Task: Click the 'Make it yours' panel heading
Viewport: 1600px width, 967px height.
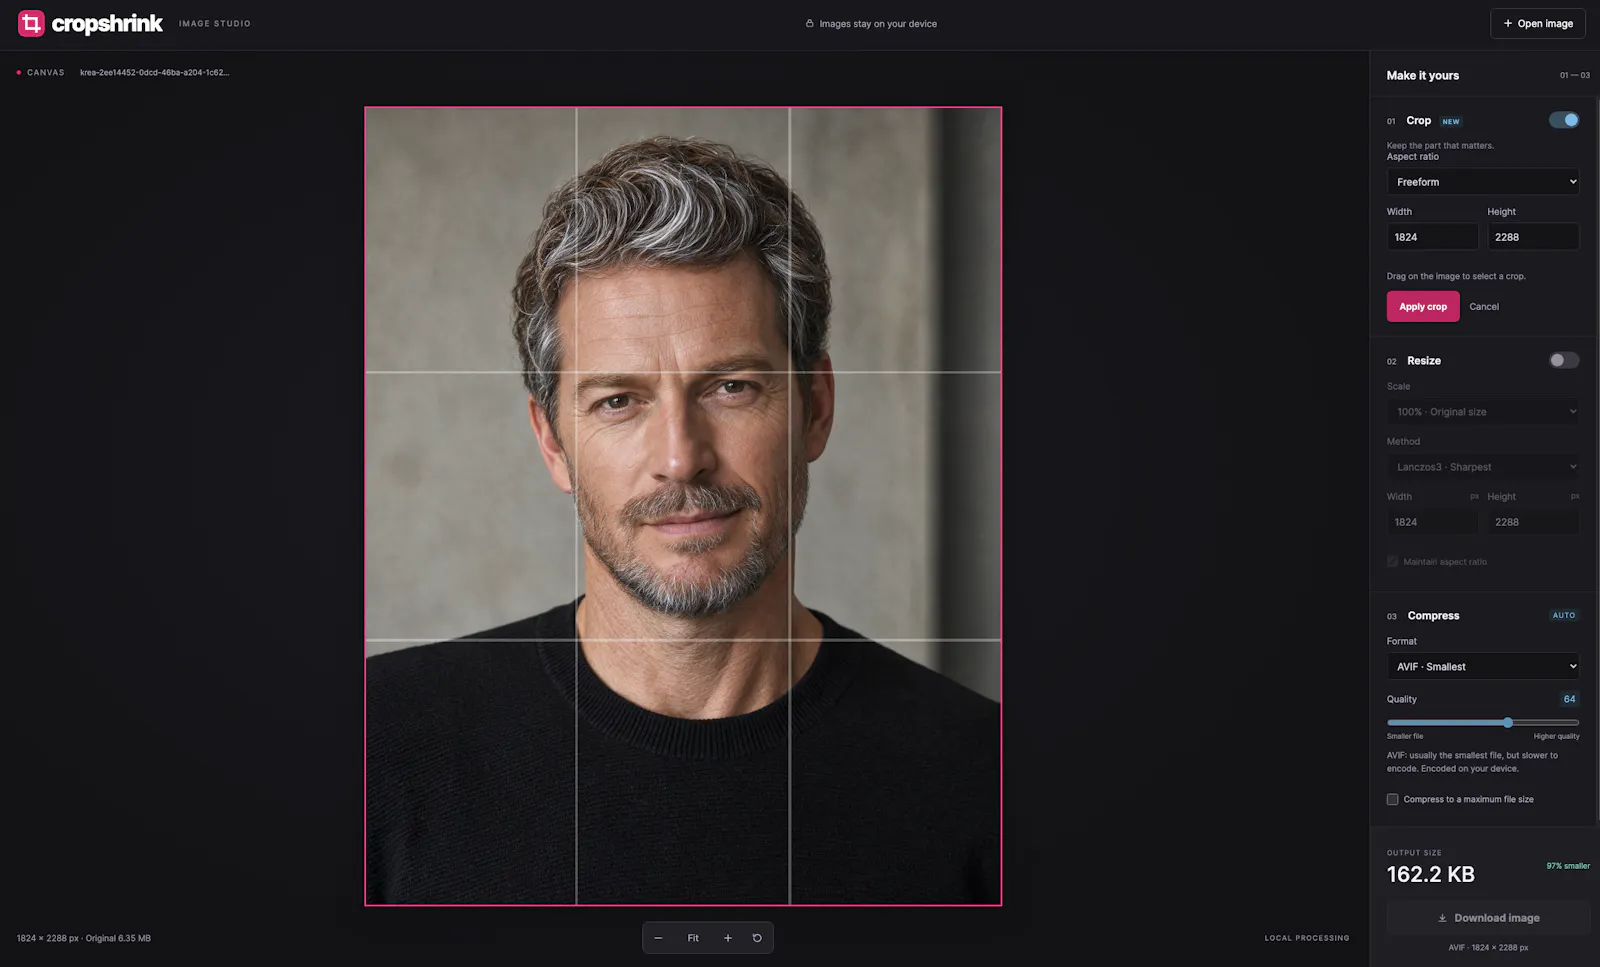Action: point(1423,75)
